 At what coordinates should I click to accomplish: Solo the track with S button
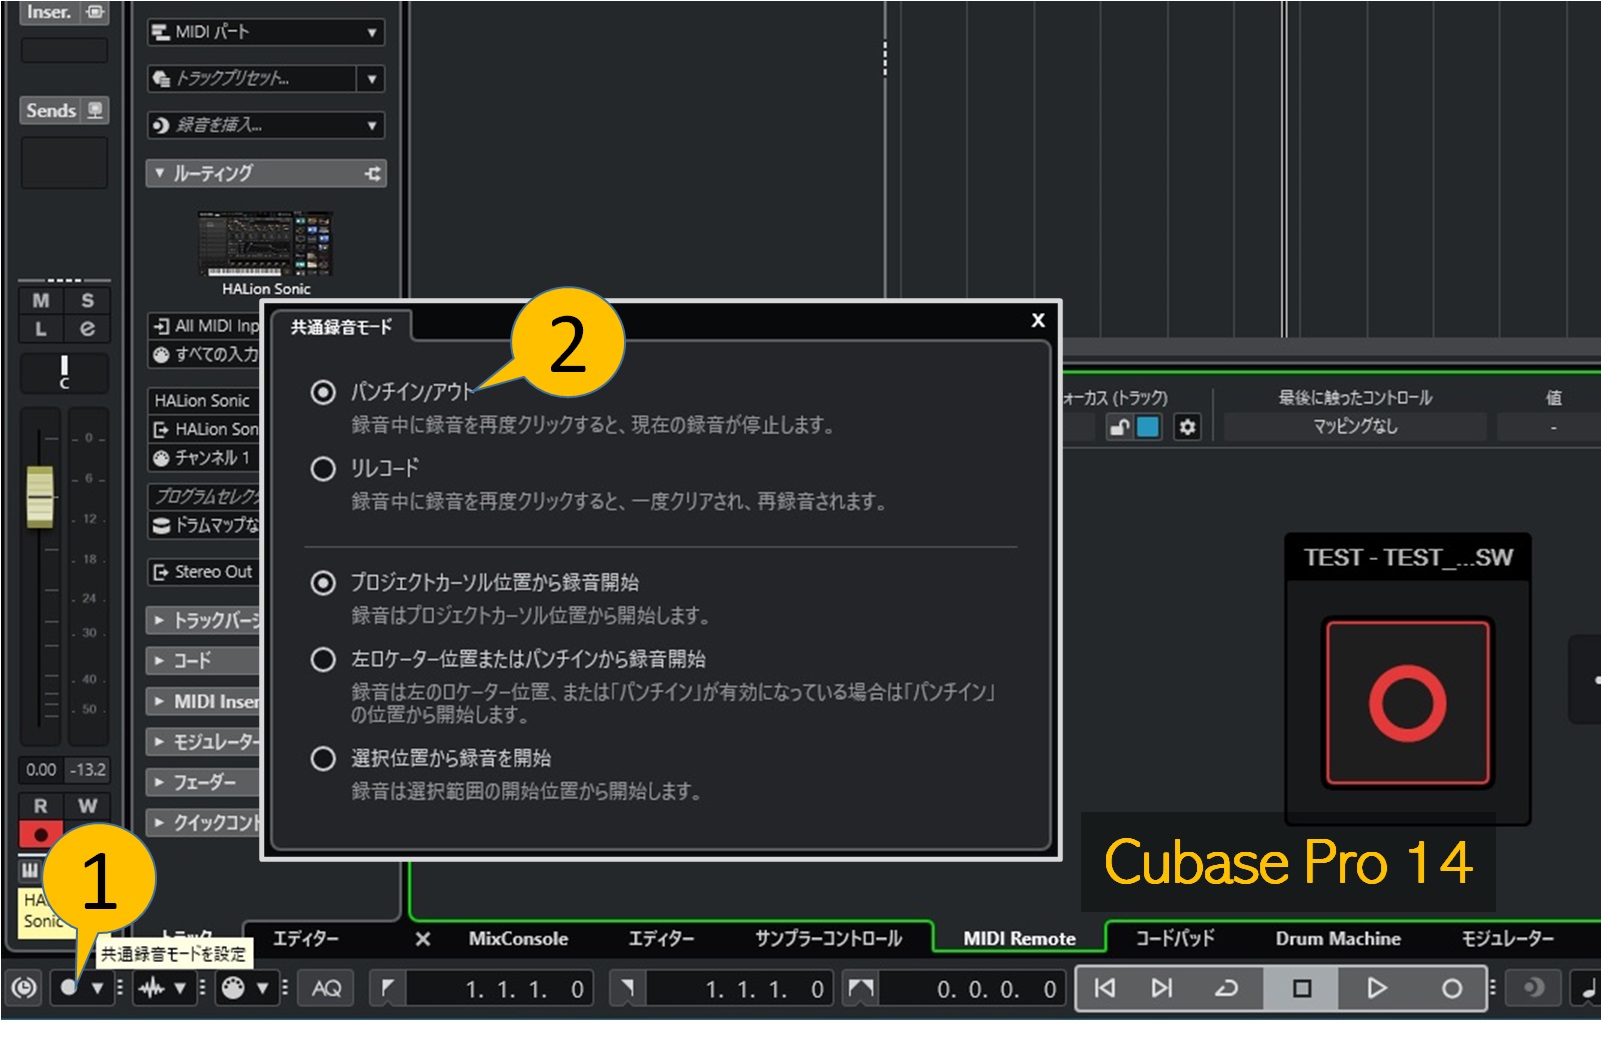(x=87, y=300)
